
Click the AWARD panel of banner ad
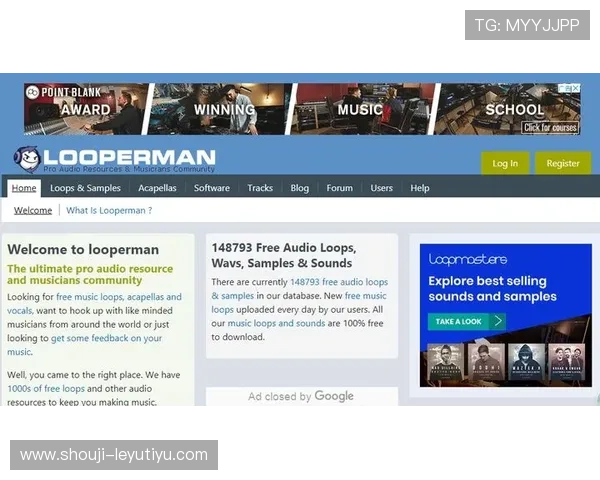(86, 109)
